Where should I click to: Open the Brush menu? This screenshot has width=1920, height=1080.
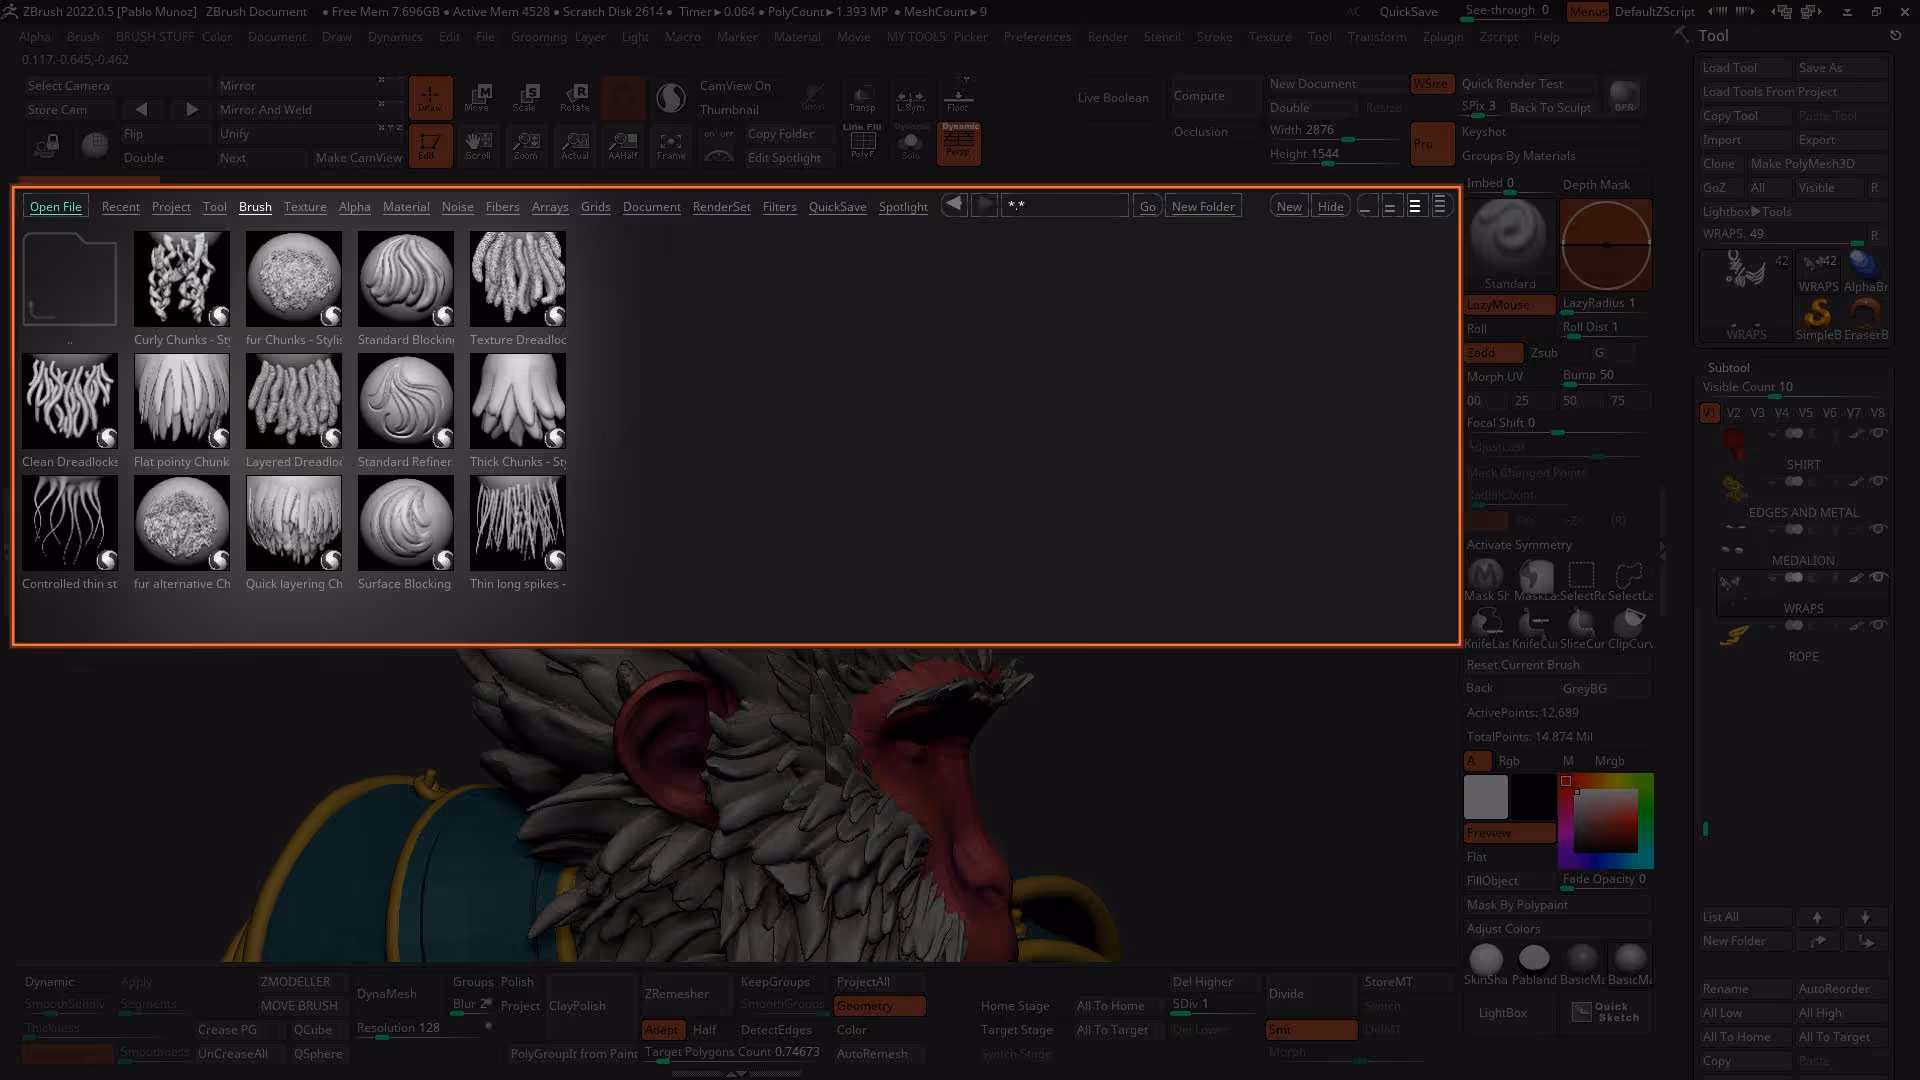point(83,37)
